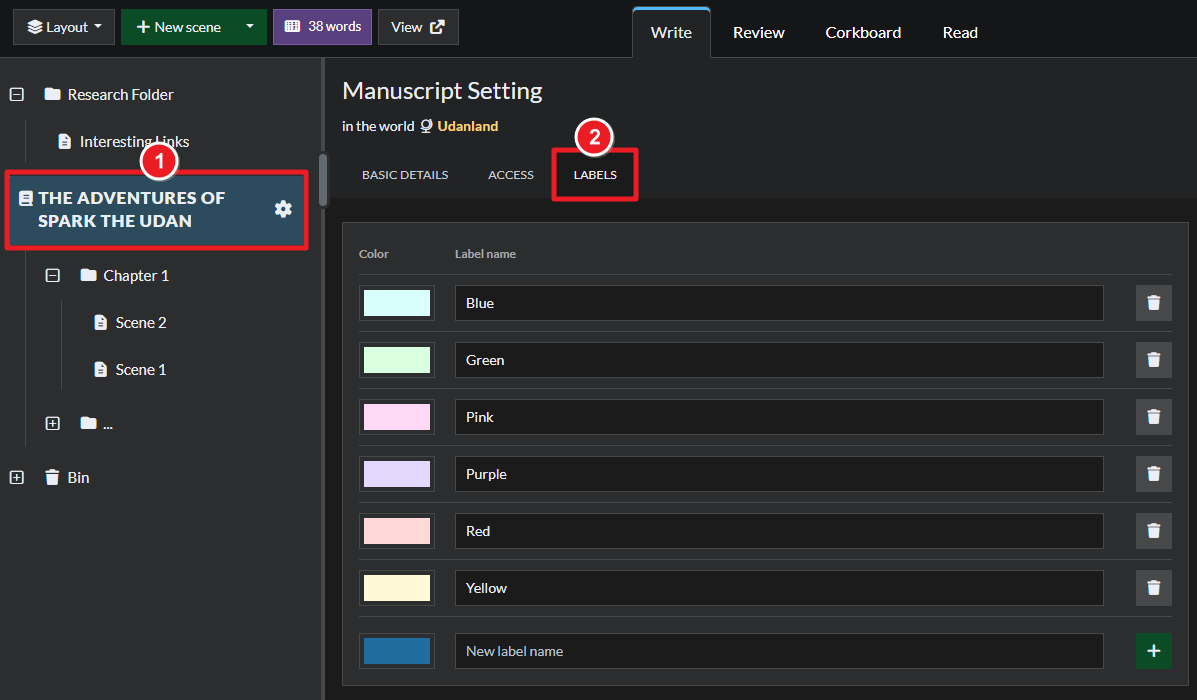Switch to the Review tab

759,33
